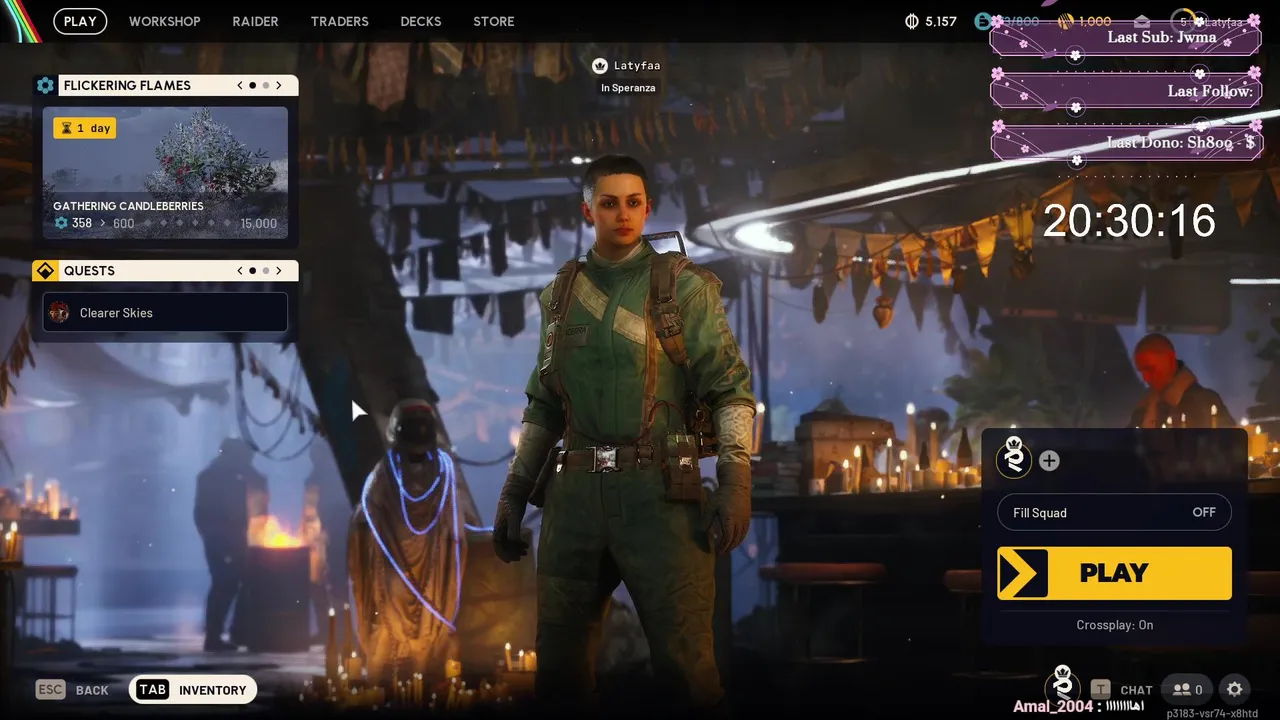The height and width of the screenshot is (720, 1280).
Task: Open the Workshop tab
Action: (x=165, y=21)
